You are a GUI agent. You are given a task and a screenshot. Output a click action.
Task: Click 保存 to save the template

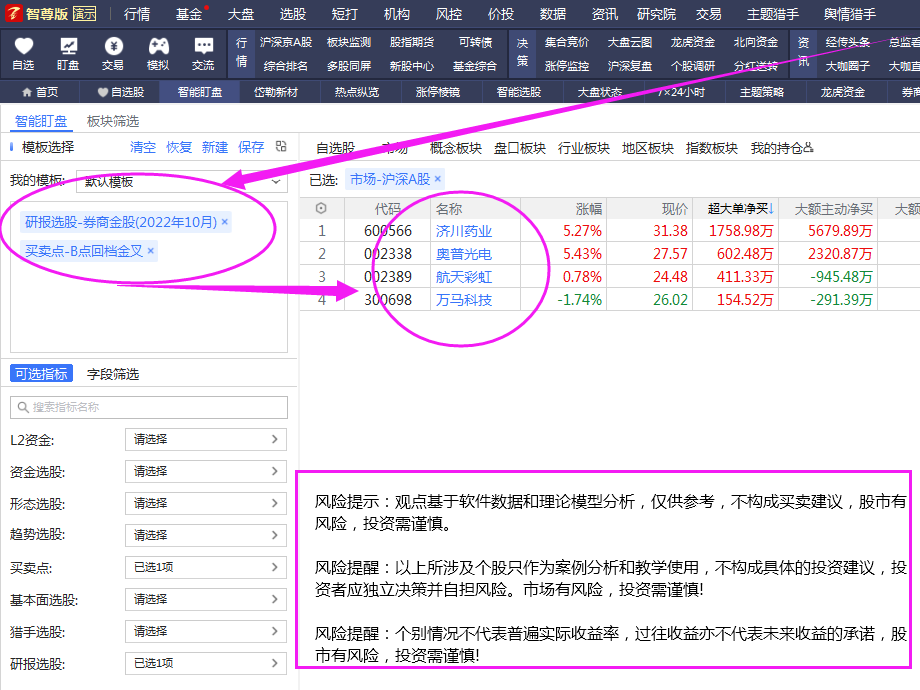pos(251,147)
